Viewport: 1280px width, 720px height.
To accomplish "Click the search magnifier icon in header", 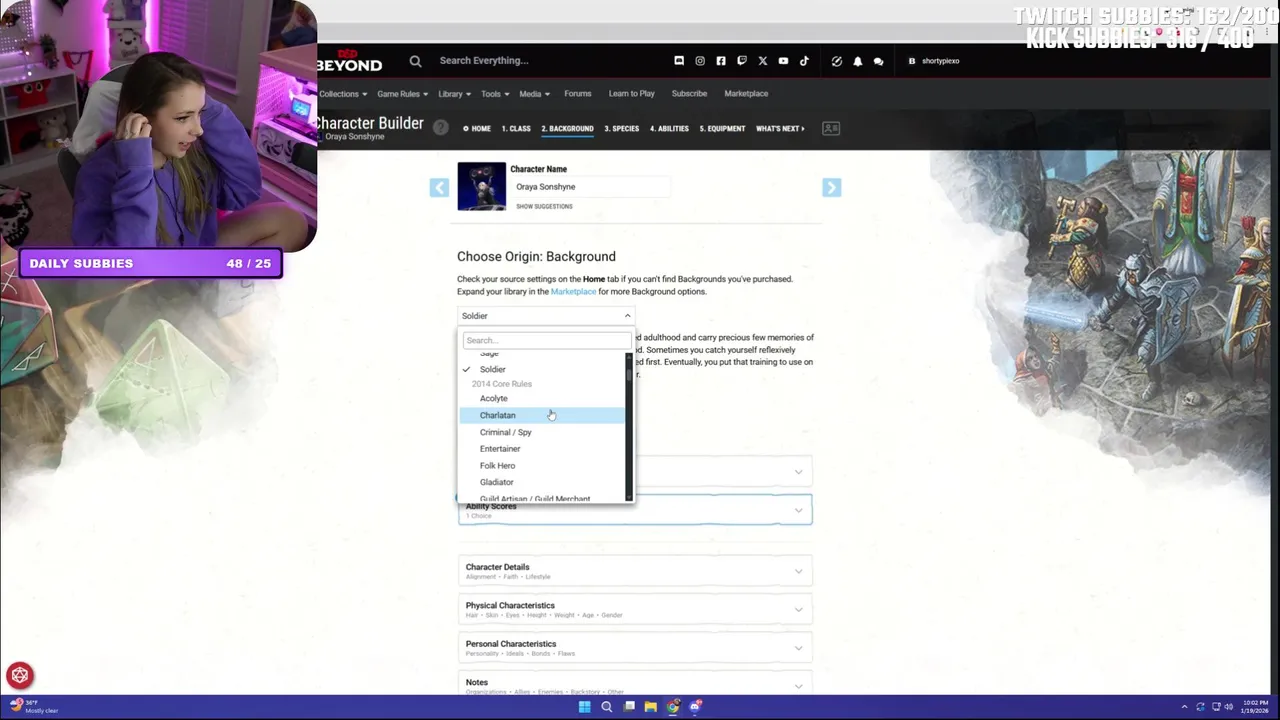I will click(415, 61).
